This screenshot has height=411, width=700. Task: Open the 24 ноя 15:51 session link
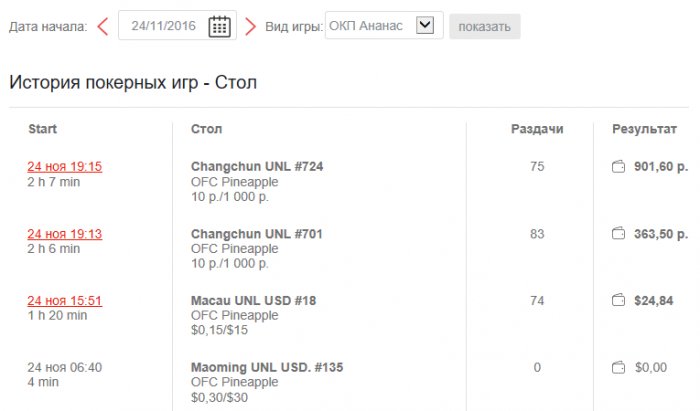(64, 300)
